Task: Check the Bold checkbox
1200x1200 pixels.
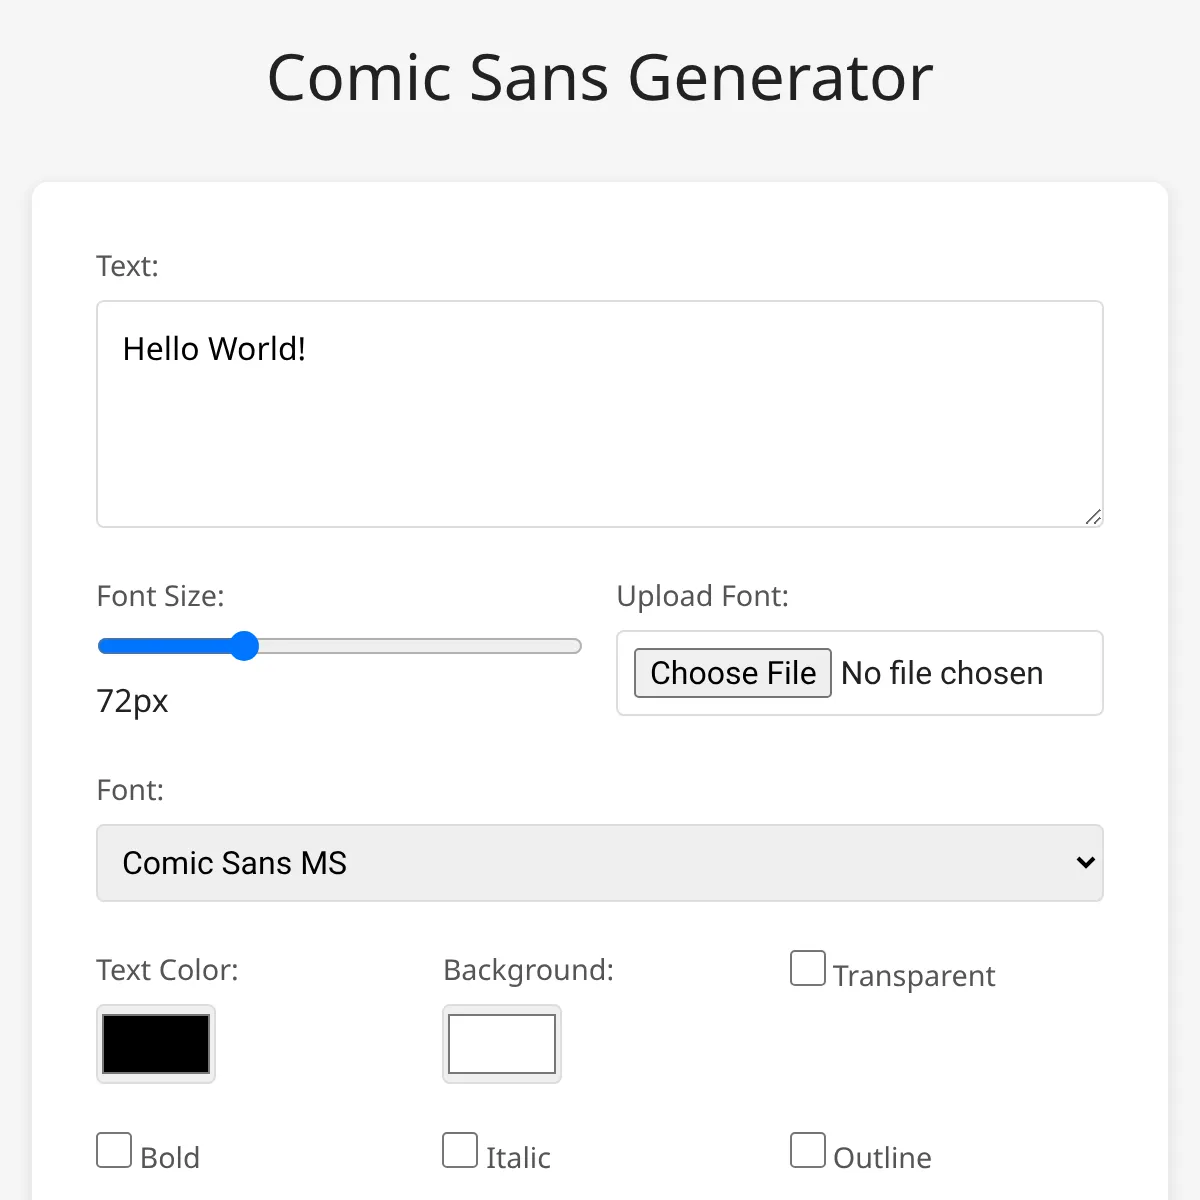Action: point(114,1150)
